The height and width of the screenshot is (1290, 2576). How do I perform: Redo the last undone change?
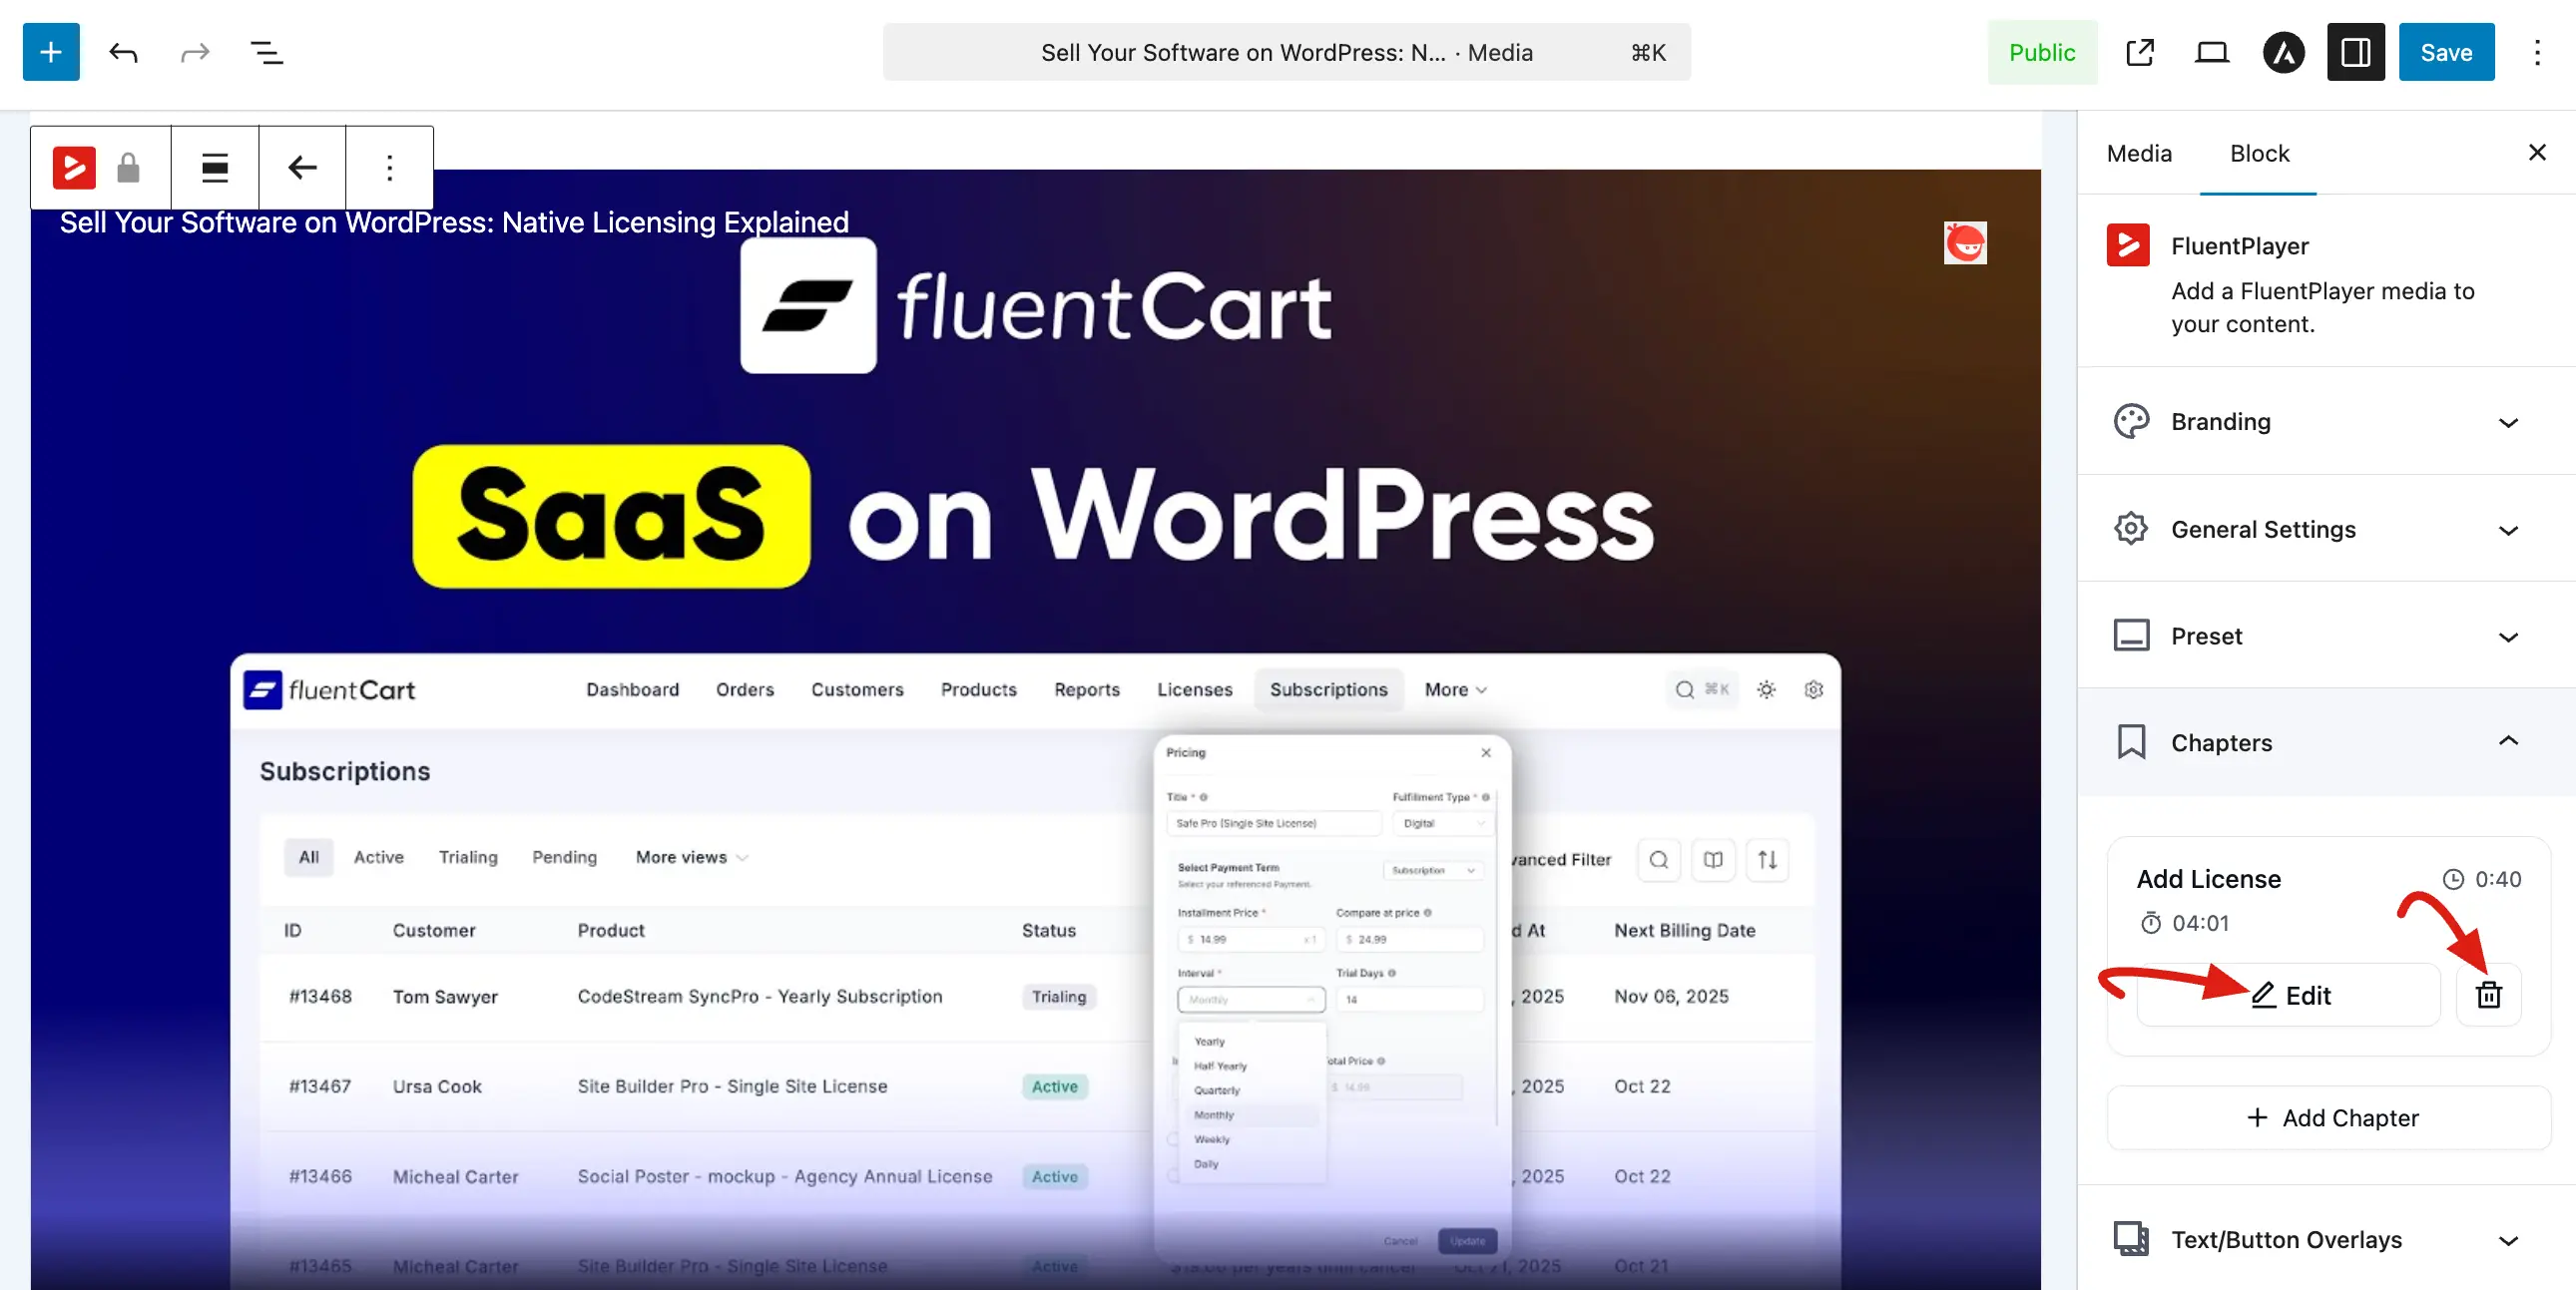click(195, 52)
